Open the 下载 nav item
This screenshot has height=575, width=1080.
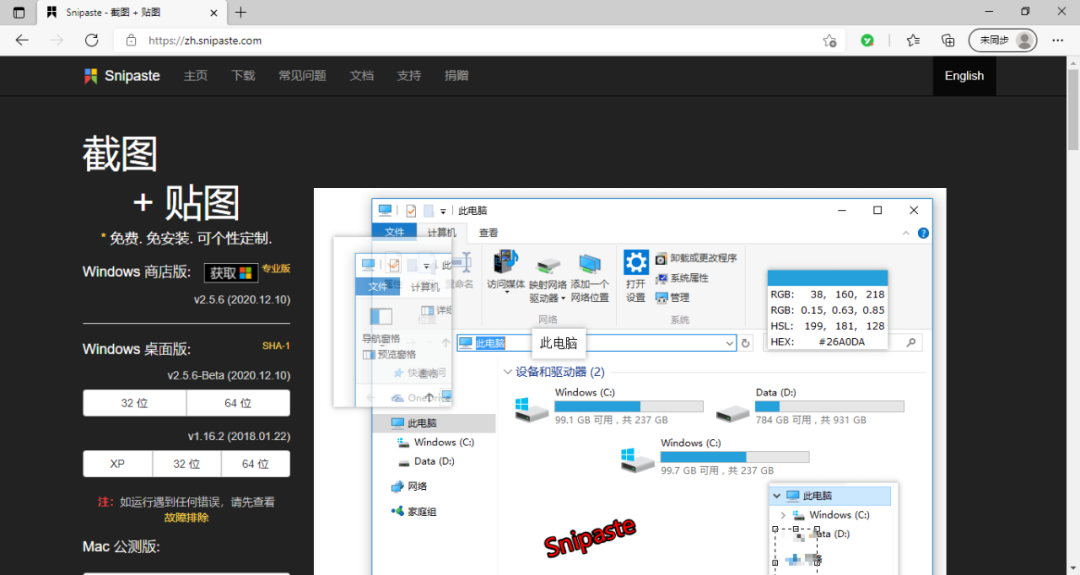tap(243, 76)
